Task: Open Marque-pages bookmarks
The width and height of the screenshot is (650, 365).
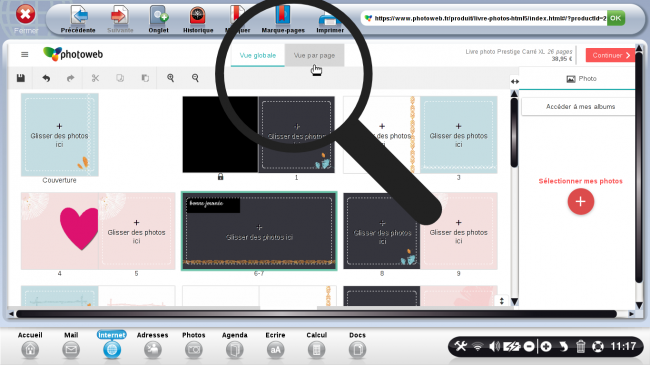Action: tap(283, 19)
